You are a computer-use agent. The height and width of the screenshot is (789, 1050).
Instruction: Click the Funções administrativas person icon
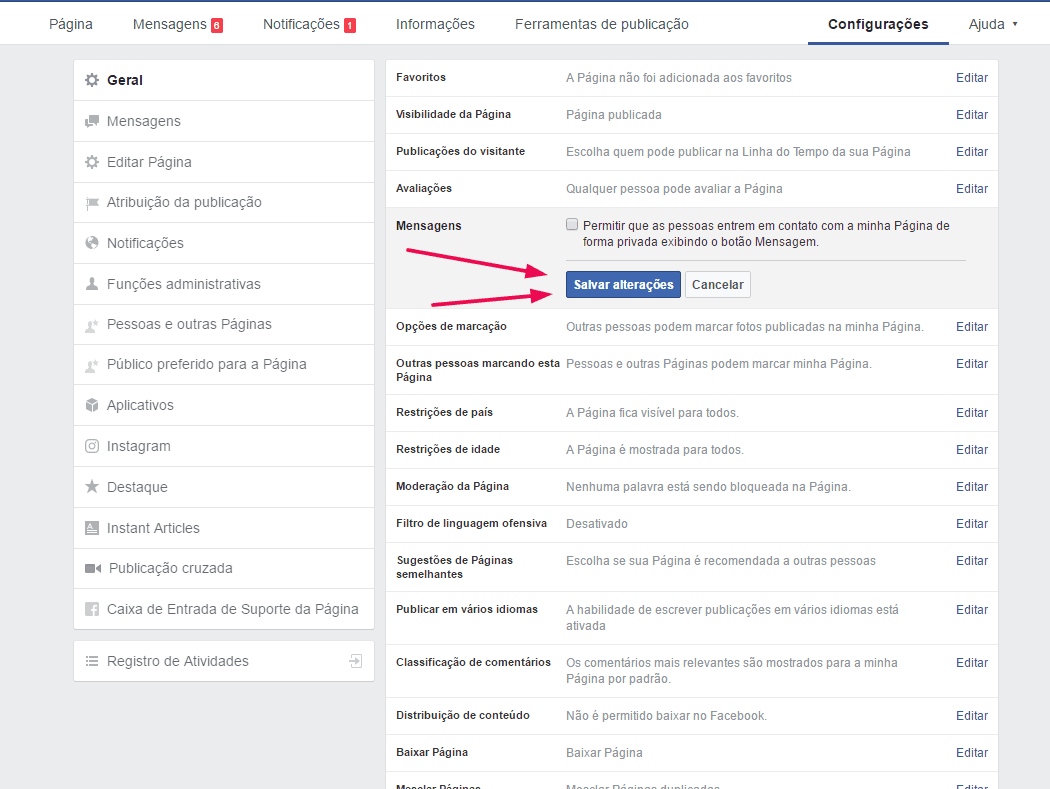92,284
